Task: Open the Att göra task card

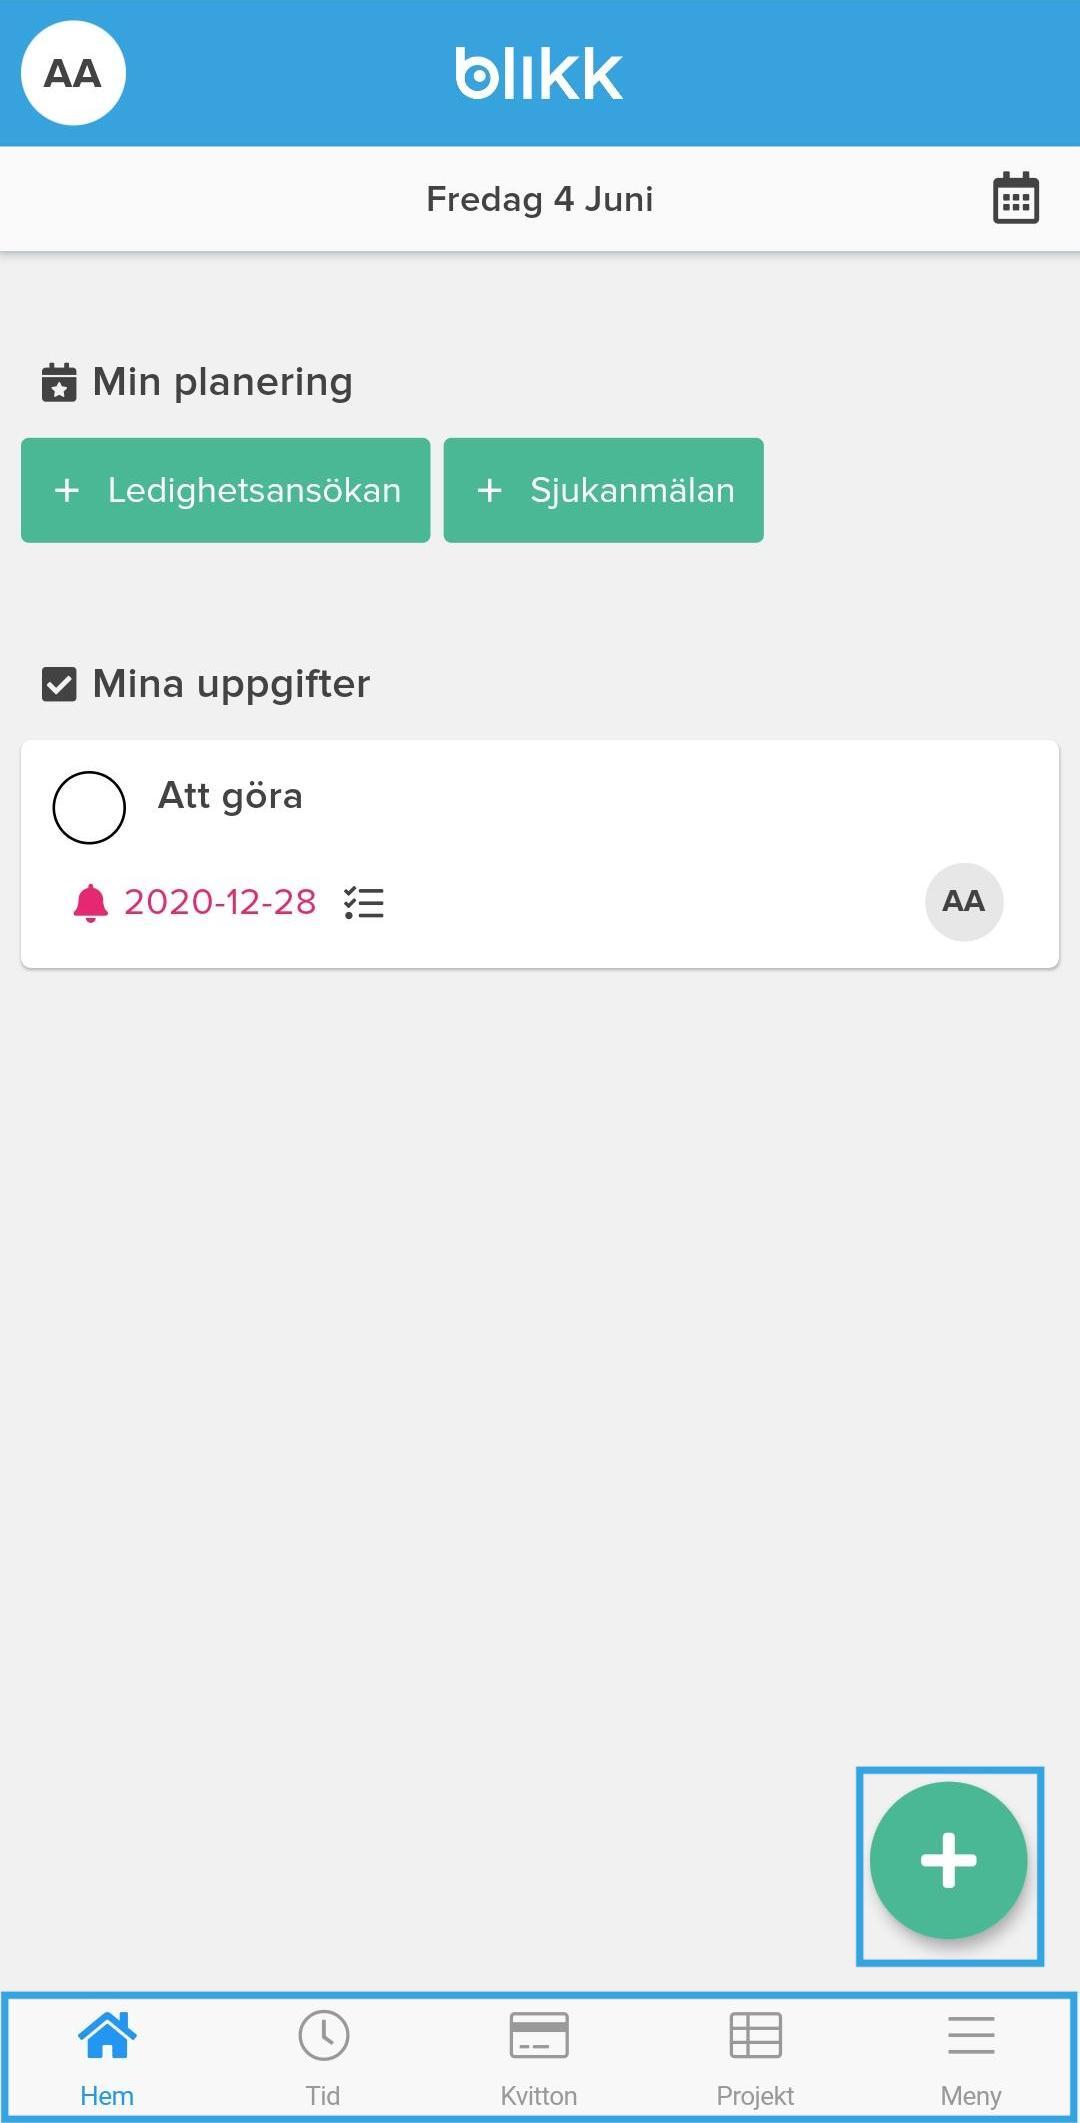Action: pyautogui.click(x=540, y=854)
